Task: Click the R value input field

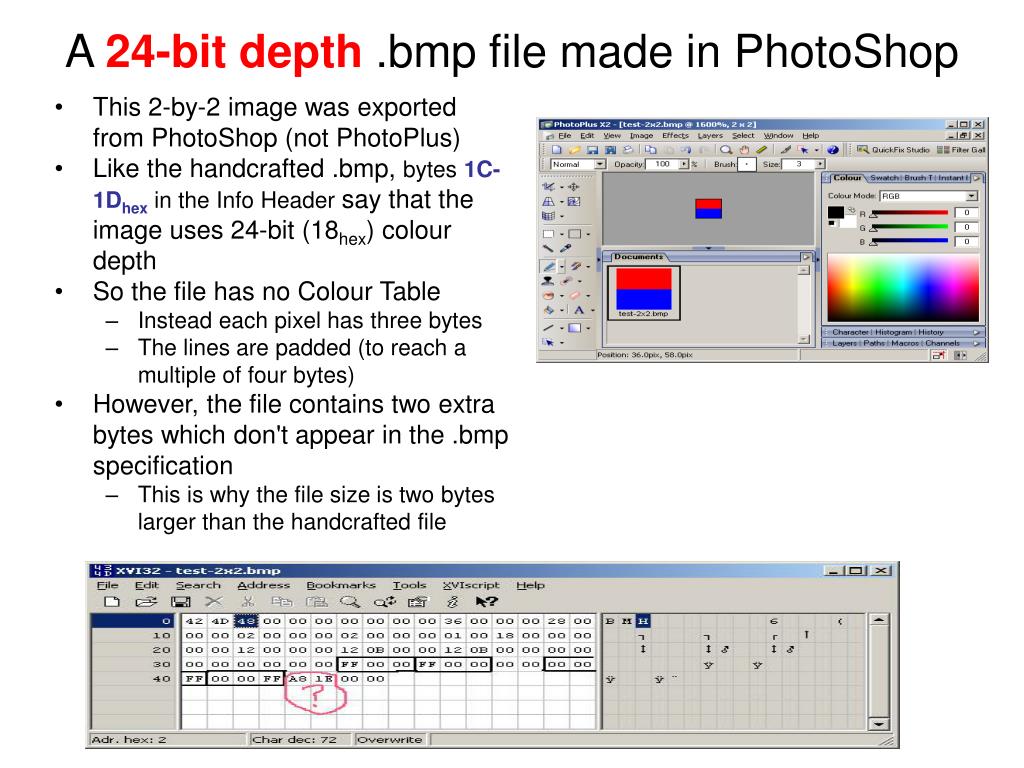Action: (967, 212)
